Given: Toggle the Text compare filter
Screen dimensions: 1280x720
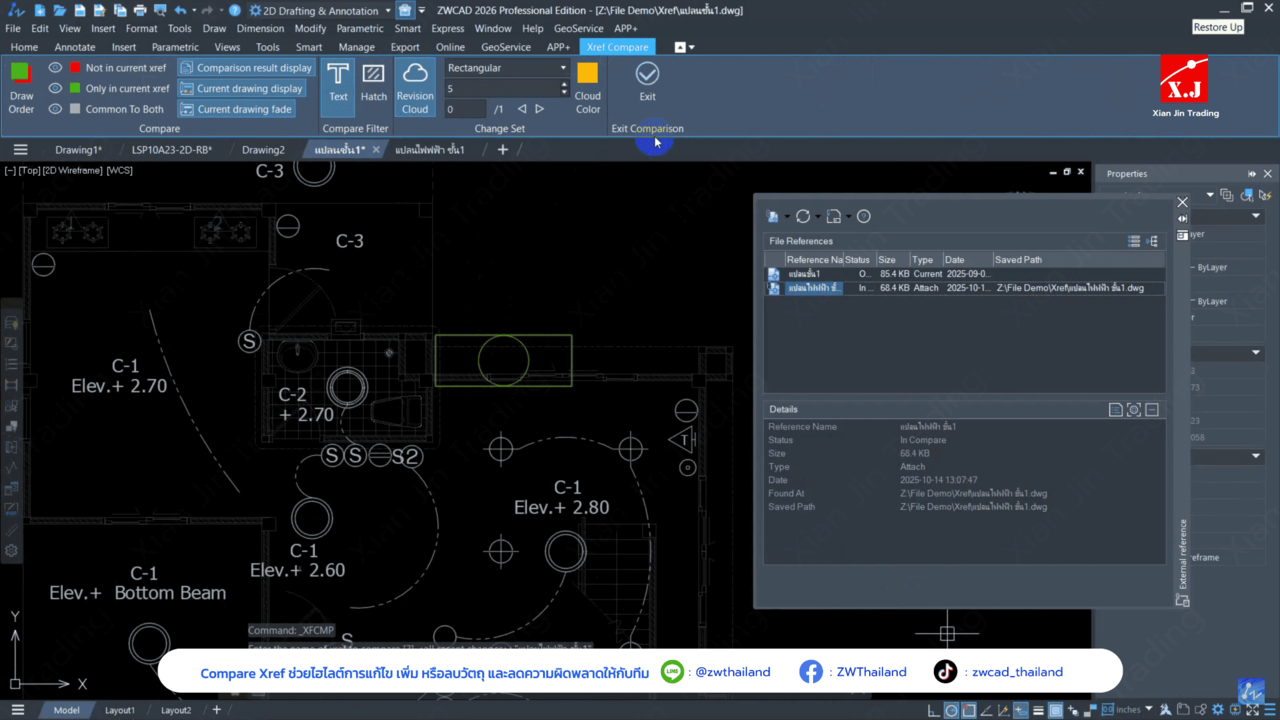Looking at the screenshot, I should coord(338,84).
